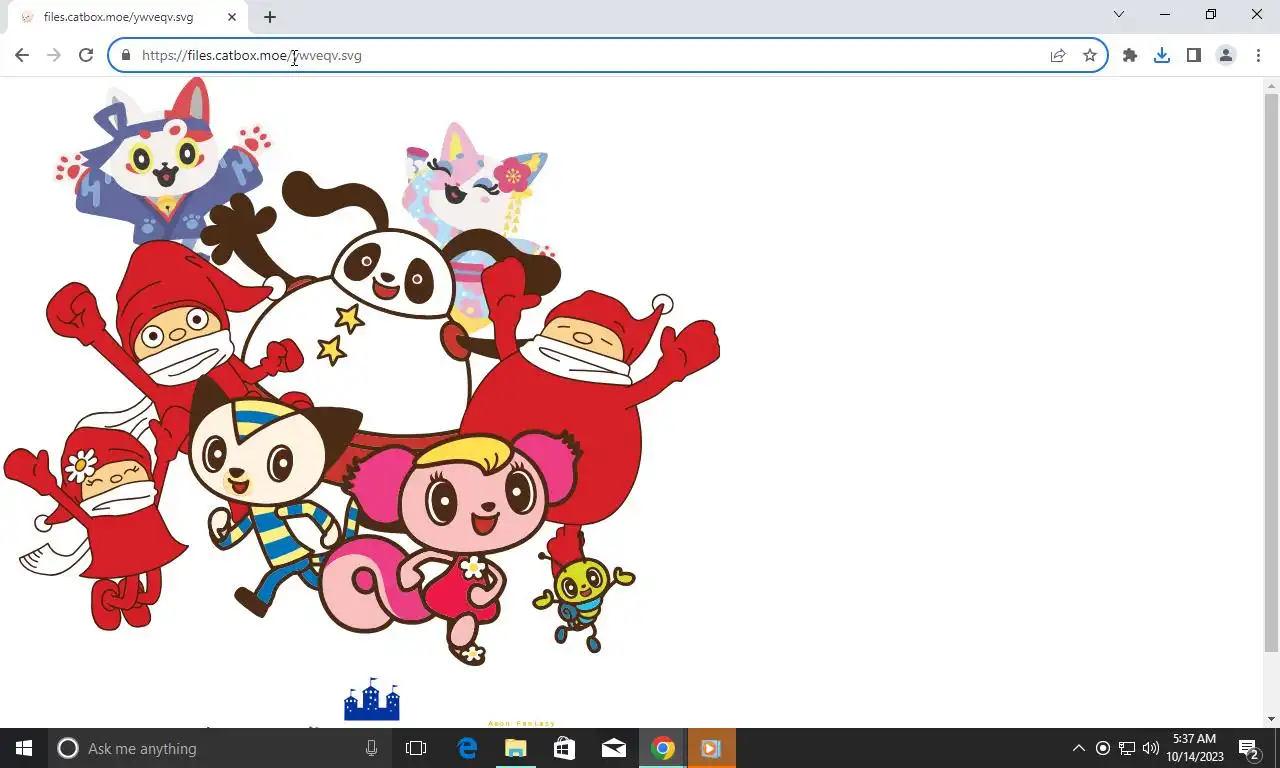The image size is (1280, 768).
Task: Open the Extensions puzzle icon
Action: [1130, 55]
